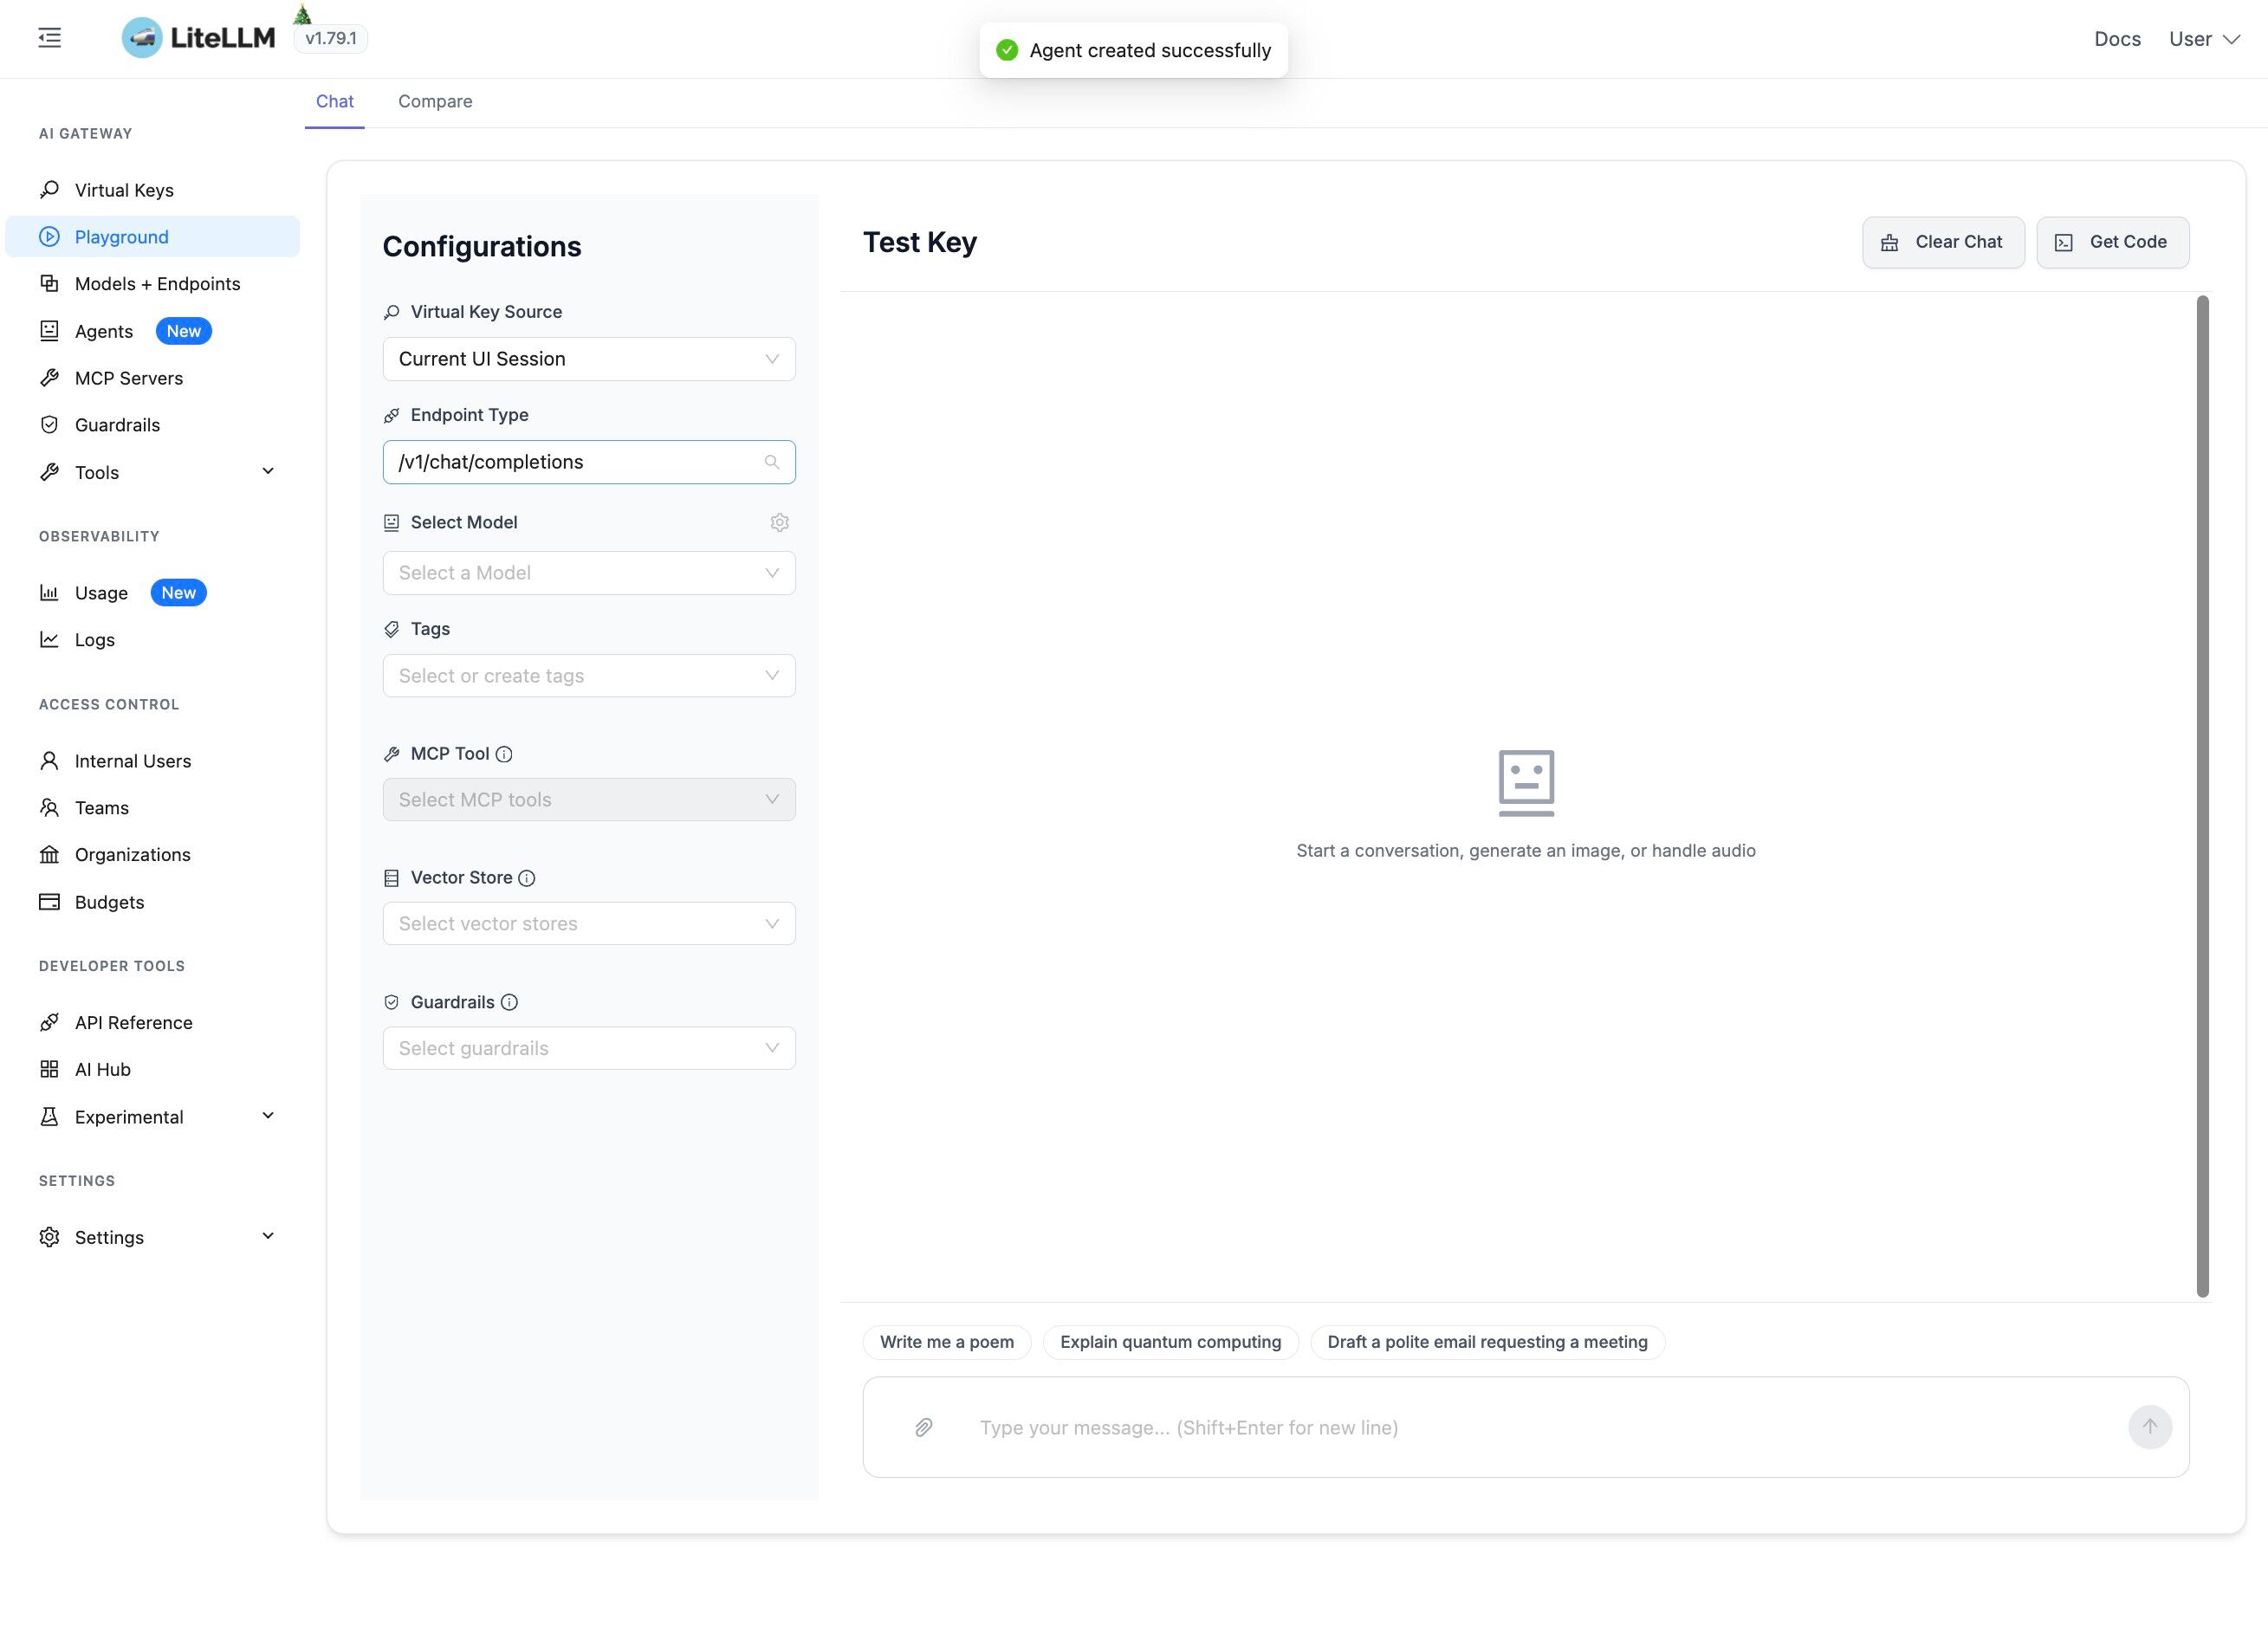This screenshot has height=1632, width=2268.
Task: Switch to the Compare tab
Action: (x=435, y=101)
